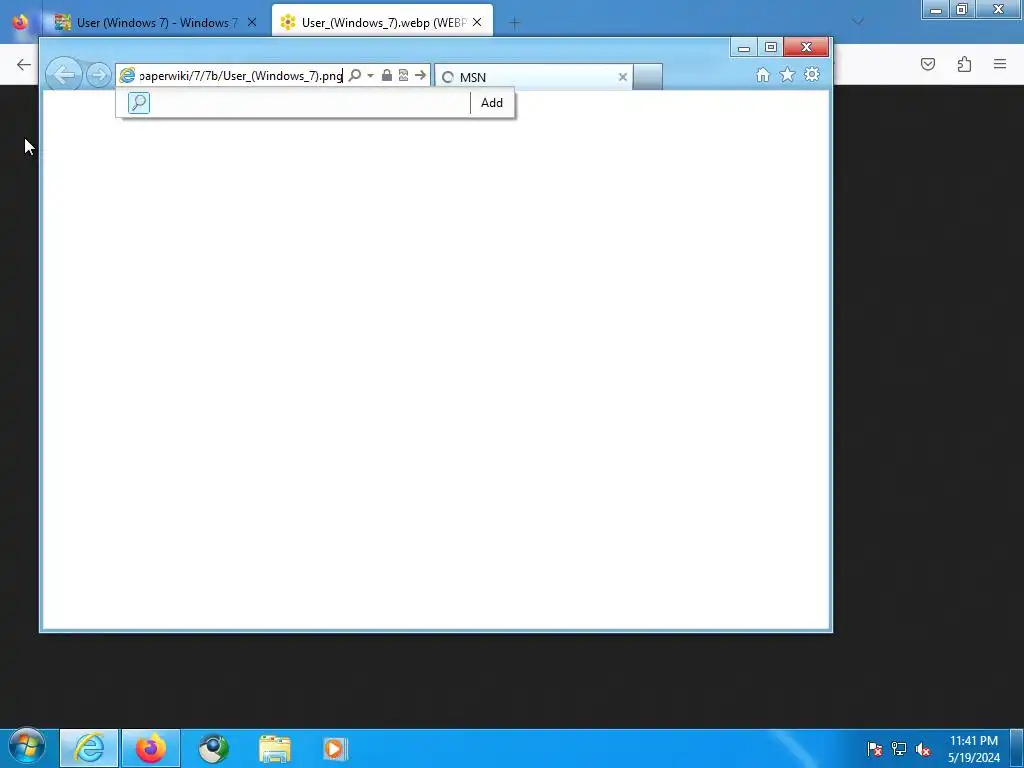1024x768 pixels.
Task: Open Firefox extensions puzzle icon
Action: pos(965,64)
